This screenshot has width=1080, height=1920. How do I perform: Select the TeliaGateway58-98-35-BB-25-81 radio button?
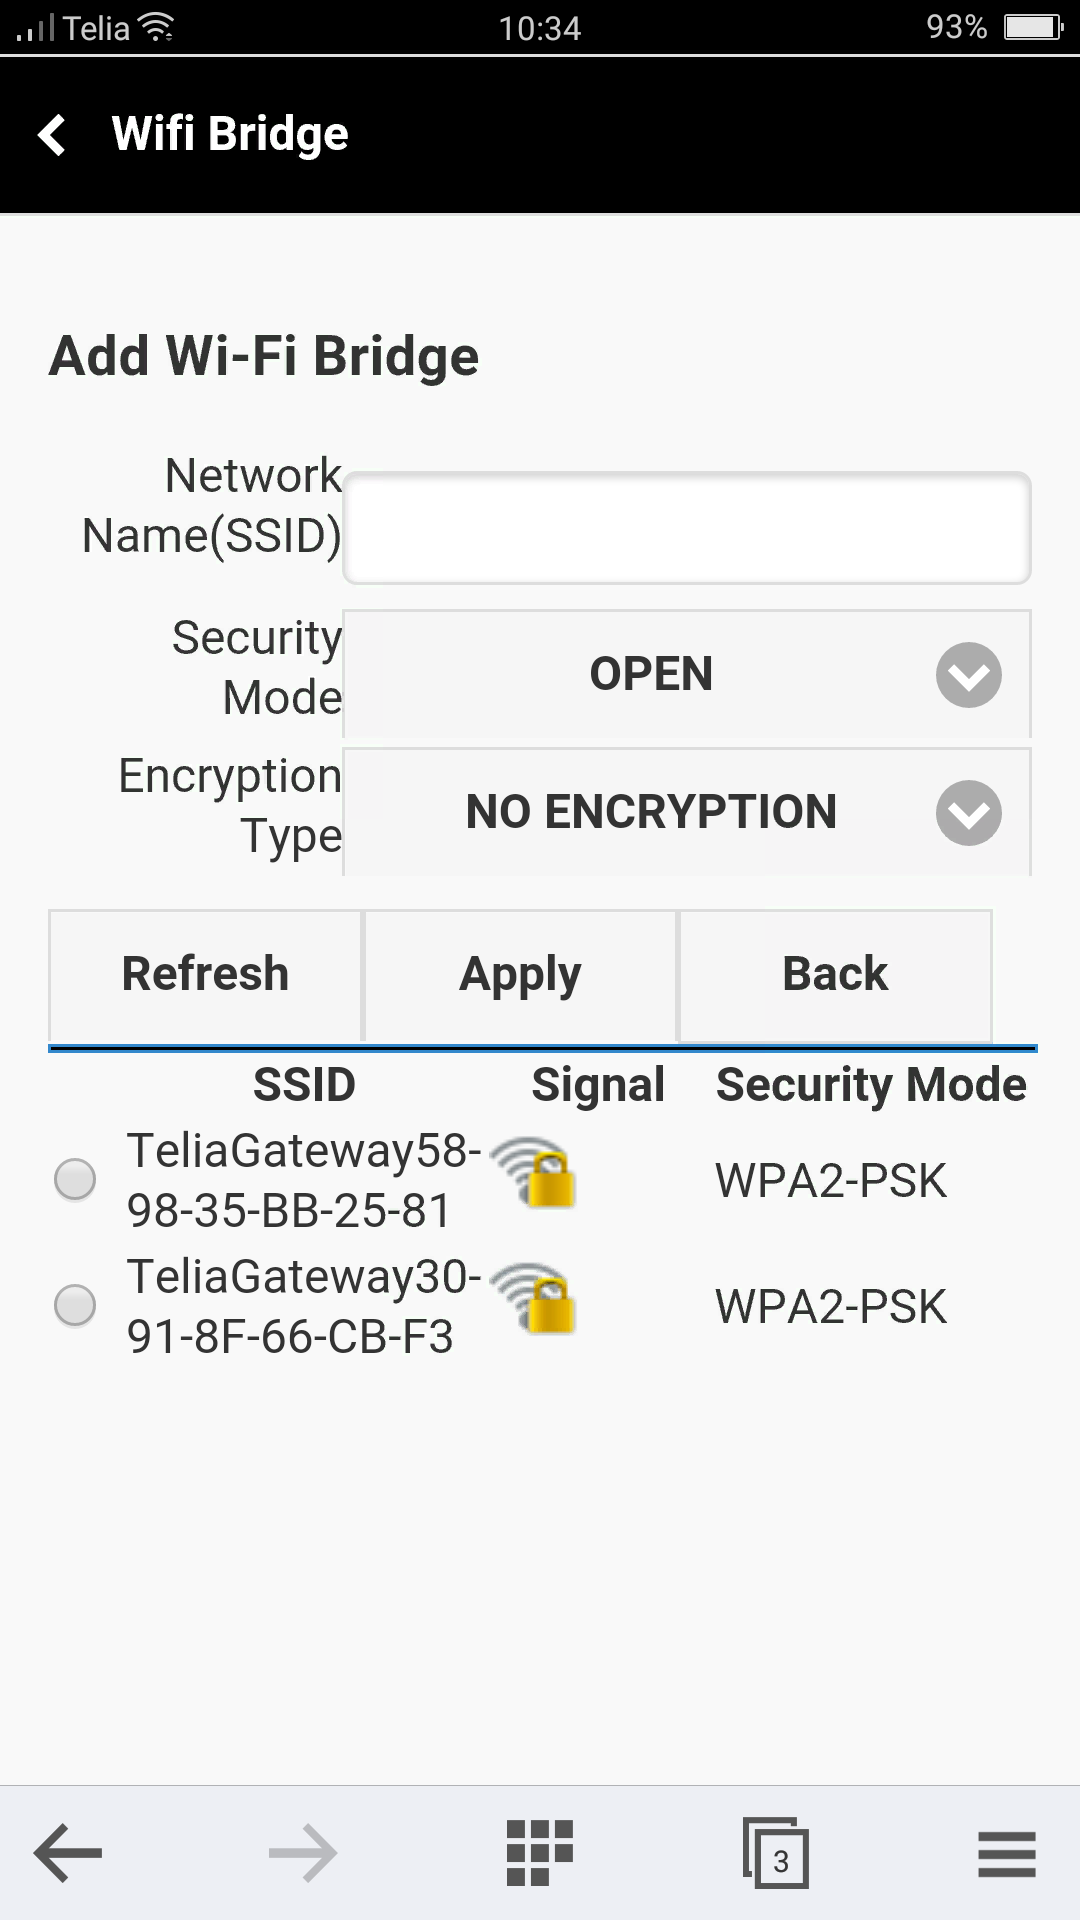75,1179
